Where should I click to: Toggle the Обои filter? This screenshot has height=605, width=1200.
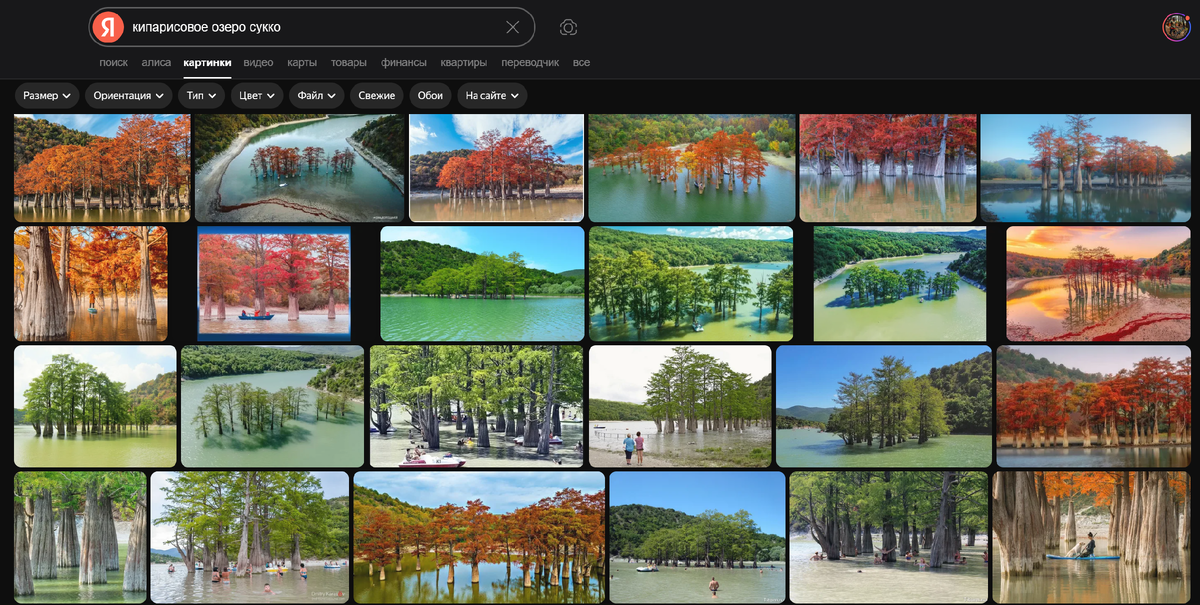[x=430, y=96]
